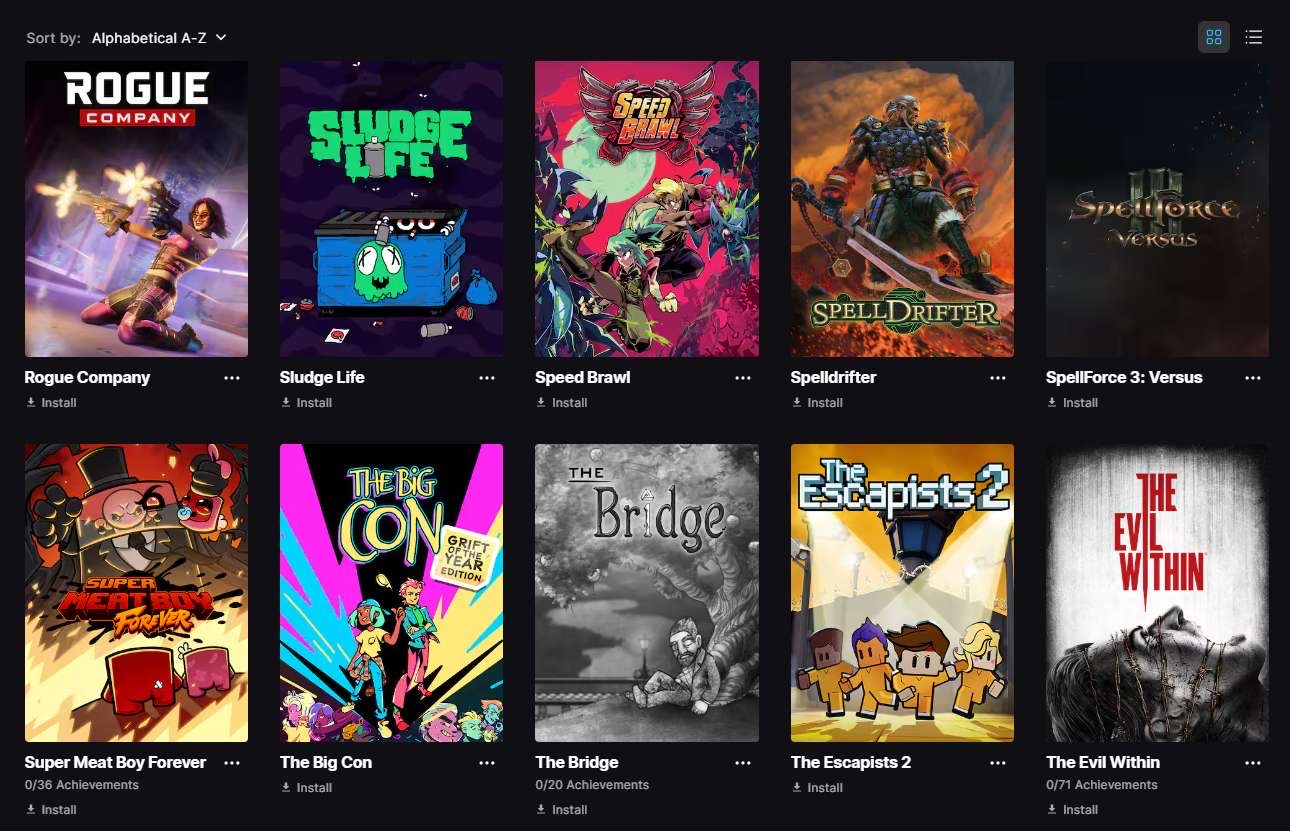Open the Sort by Alphabetical A-Z dropdown

(159, 38)
